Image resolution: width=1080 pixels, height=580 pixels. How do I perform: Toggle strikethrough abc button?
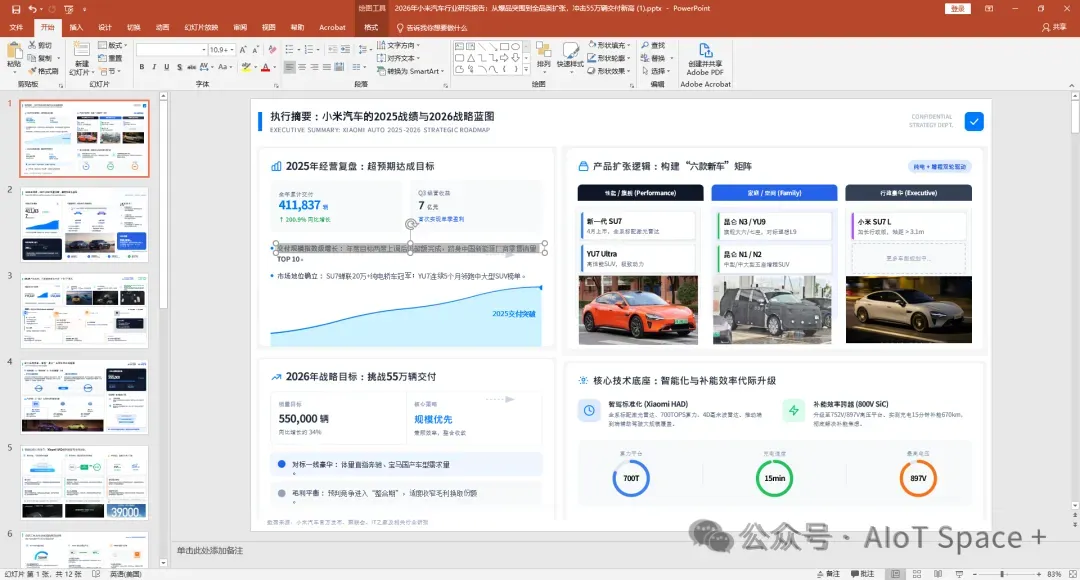tap(192, 67)
